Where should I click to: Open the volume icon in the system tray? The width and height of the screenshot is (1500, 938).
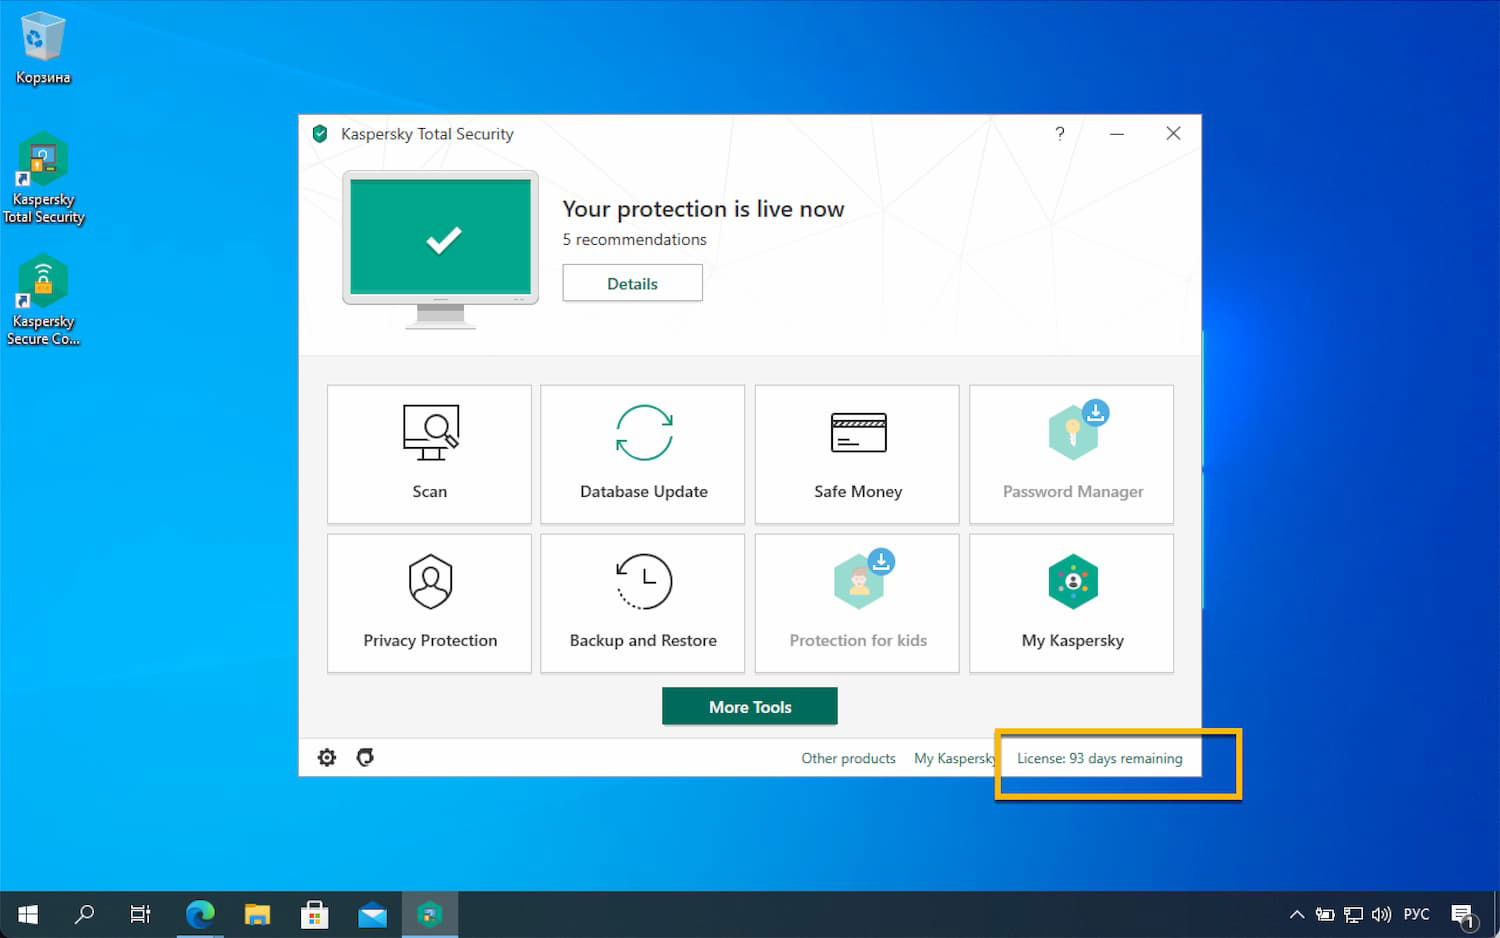(1381, 914)
